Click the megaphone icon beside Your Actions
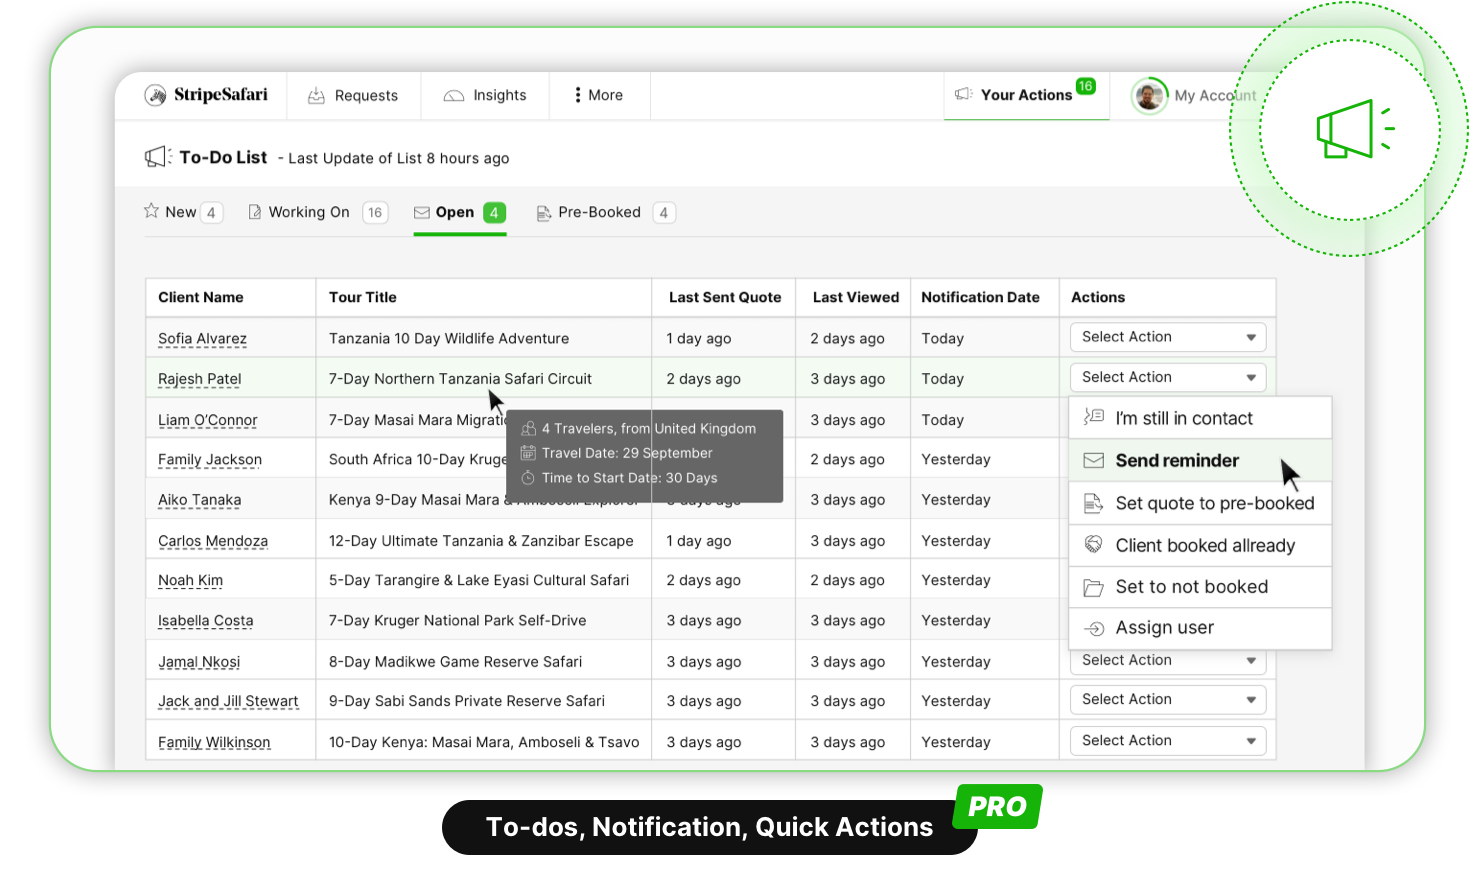Image resolution: width=1482 pixels, height=892 pixels. pyautogui.click(x=963, y=94)
